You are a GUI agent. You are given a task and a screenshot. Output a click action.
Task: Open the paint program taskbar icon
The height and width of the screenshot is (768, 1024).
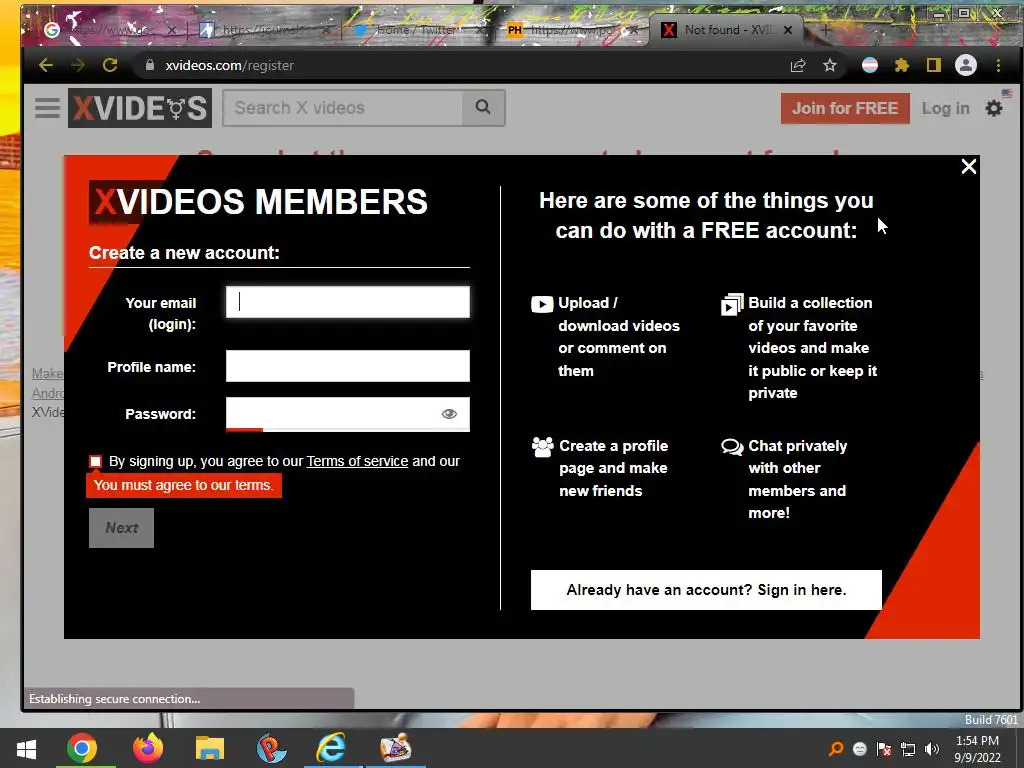(395, 748)
